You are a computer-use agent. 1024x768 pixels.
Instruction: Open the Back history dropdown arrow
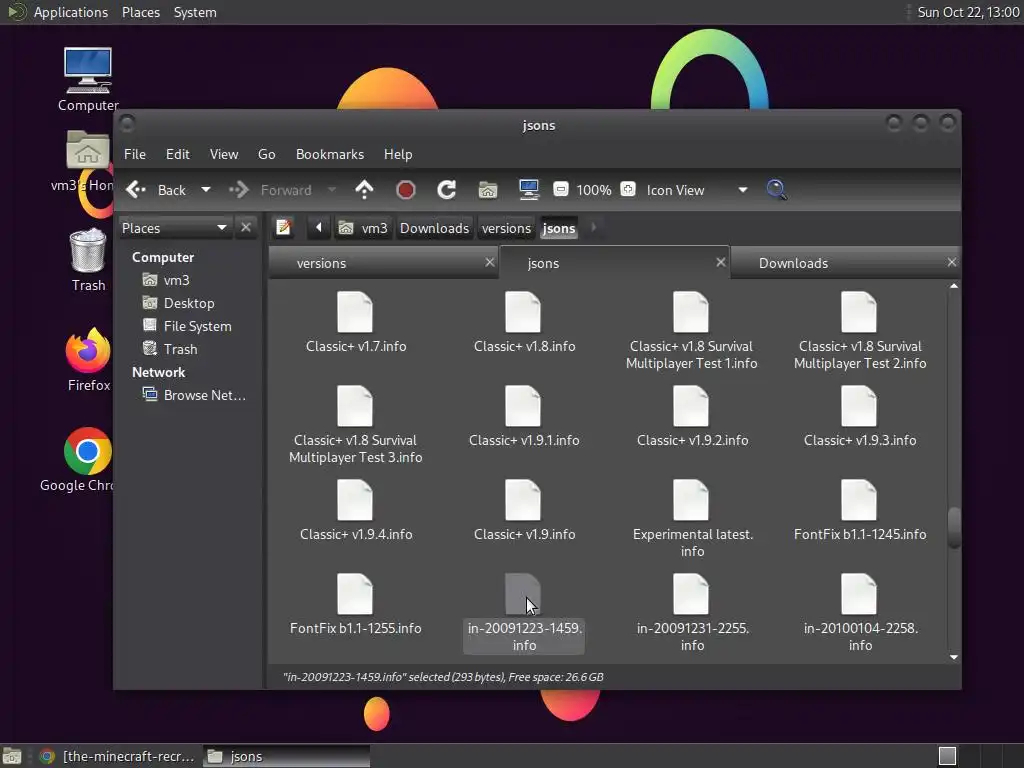(x=206, y=190)
